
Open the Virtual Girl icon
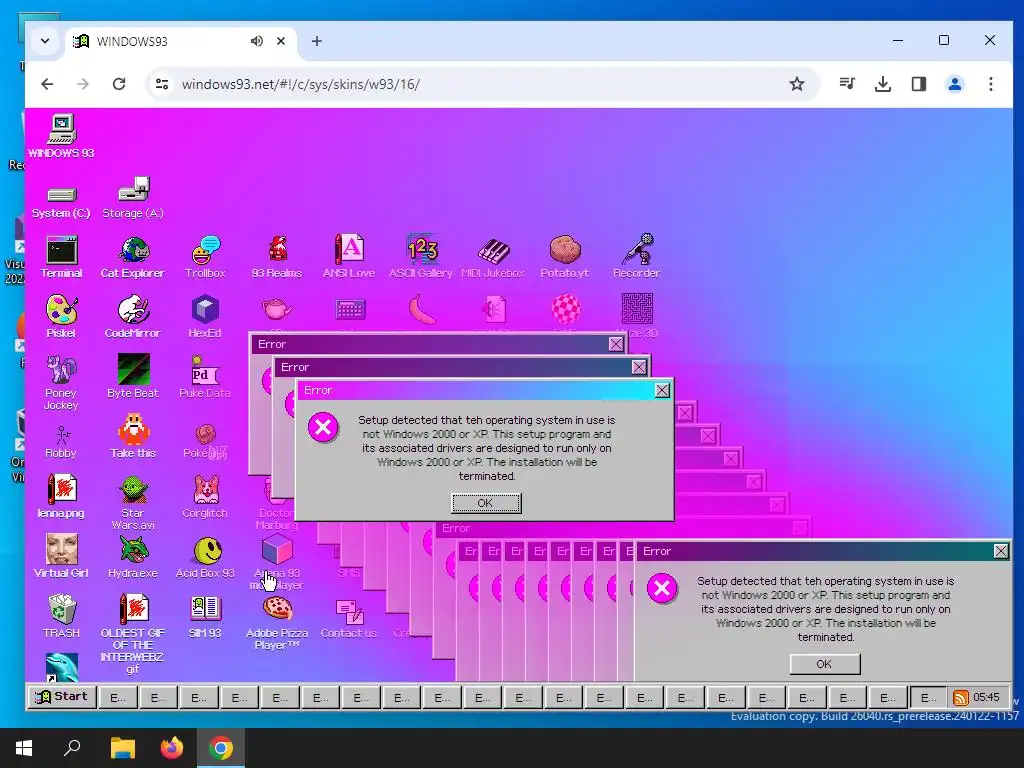coord(61,556)
